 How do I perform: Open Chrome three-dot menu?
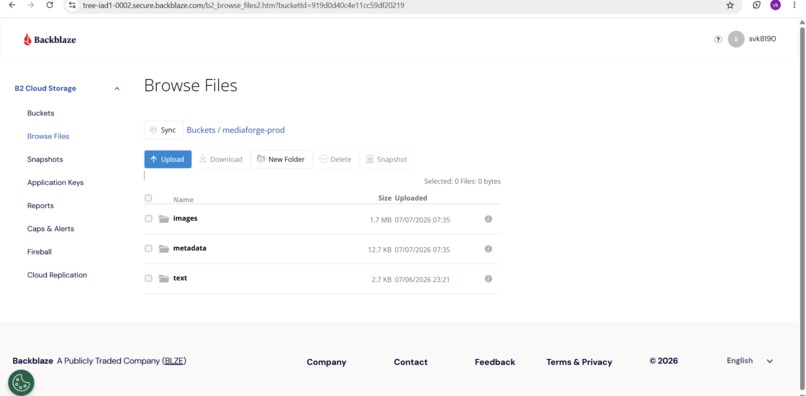click(795, 5)
